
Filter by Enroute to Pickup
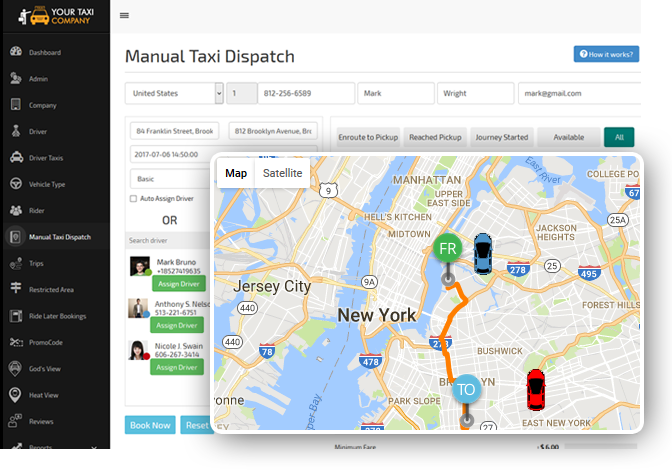tap(368, 137)
